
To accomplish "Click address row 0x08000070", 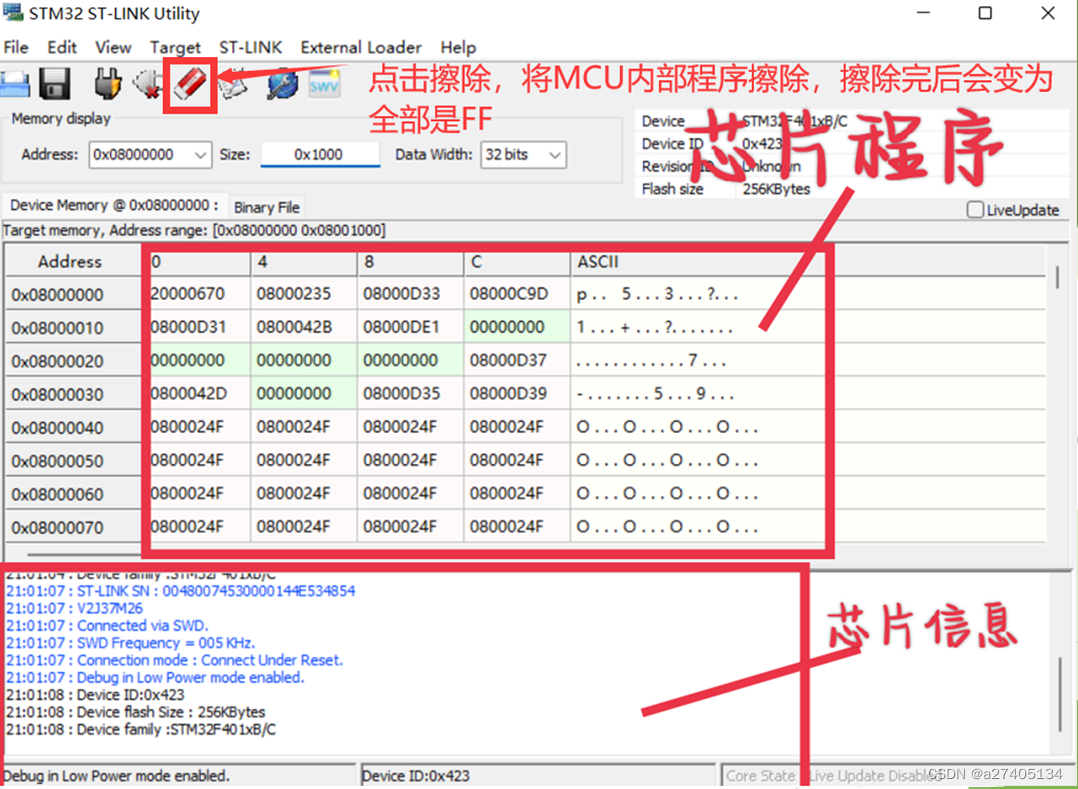I will (x=73, y=527).
